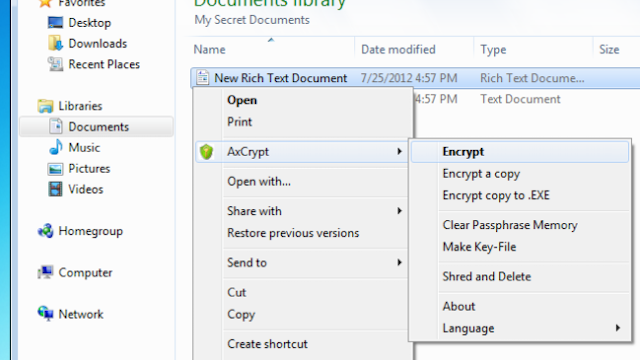The height and width of the screenshot is (360, 640).
Task: Click the Libraries folder icon
Action: coord(45,106)
